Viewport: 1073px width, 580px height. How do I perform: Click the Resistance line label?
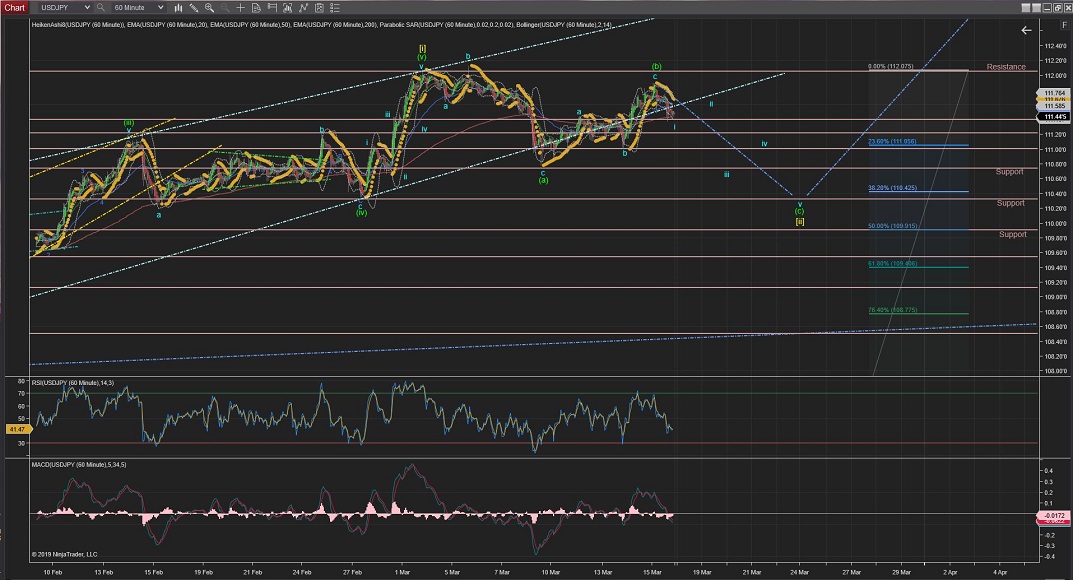click(1006, 67)
